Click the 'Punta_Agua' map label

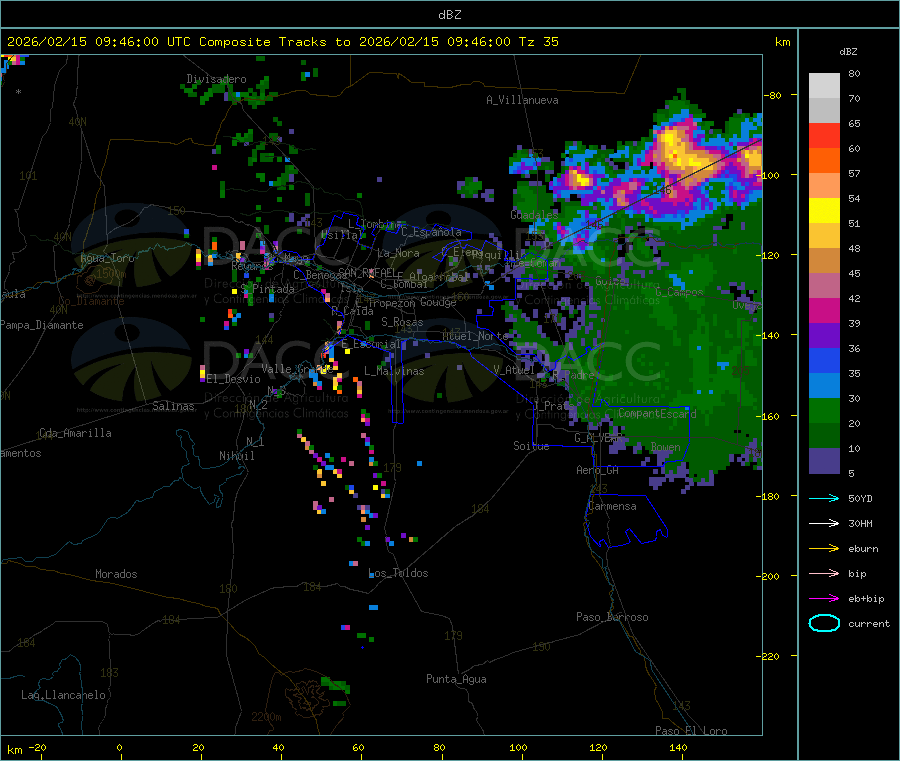pyautogui.click(x=456, y=679)
